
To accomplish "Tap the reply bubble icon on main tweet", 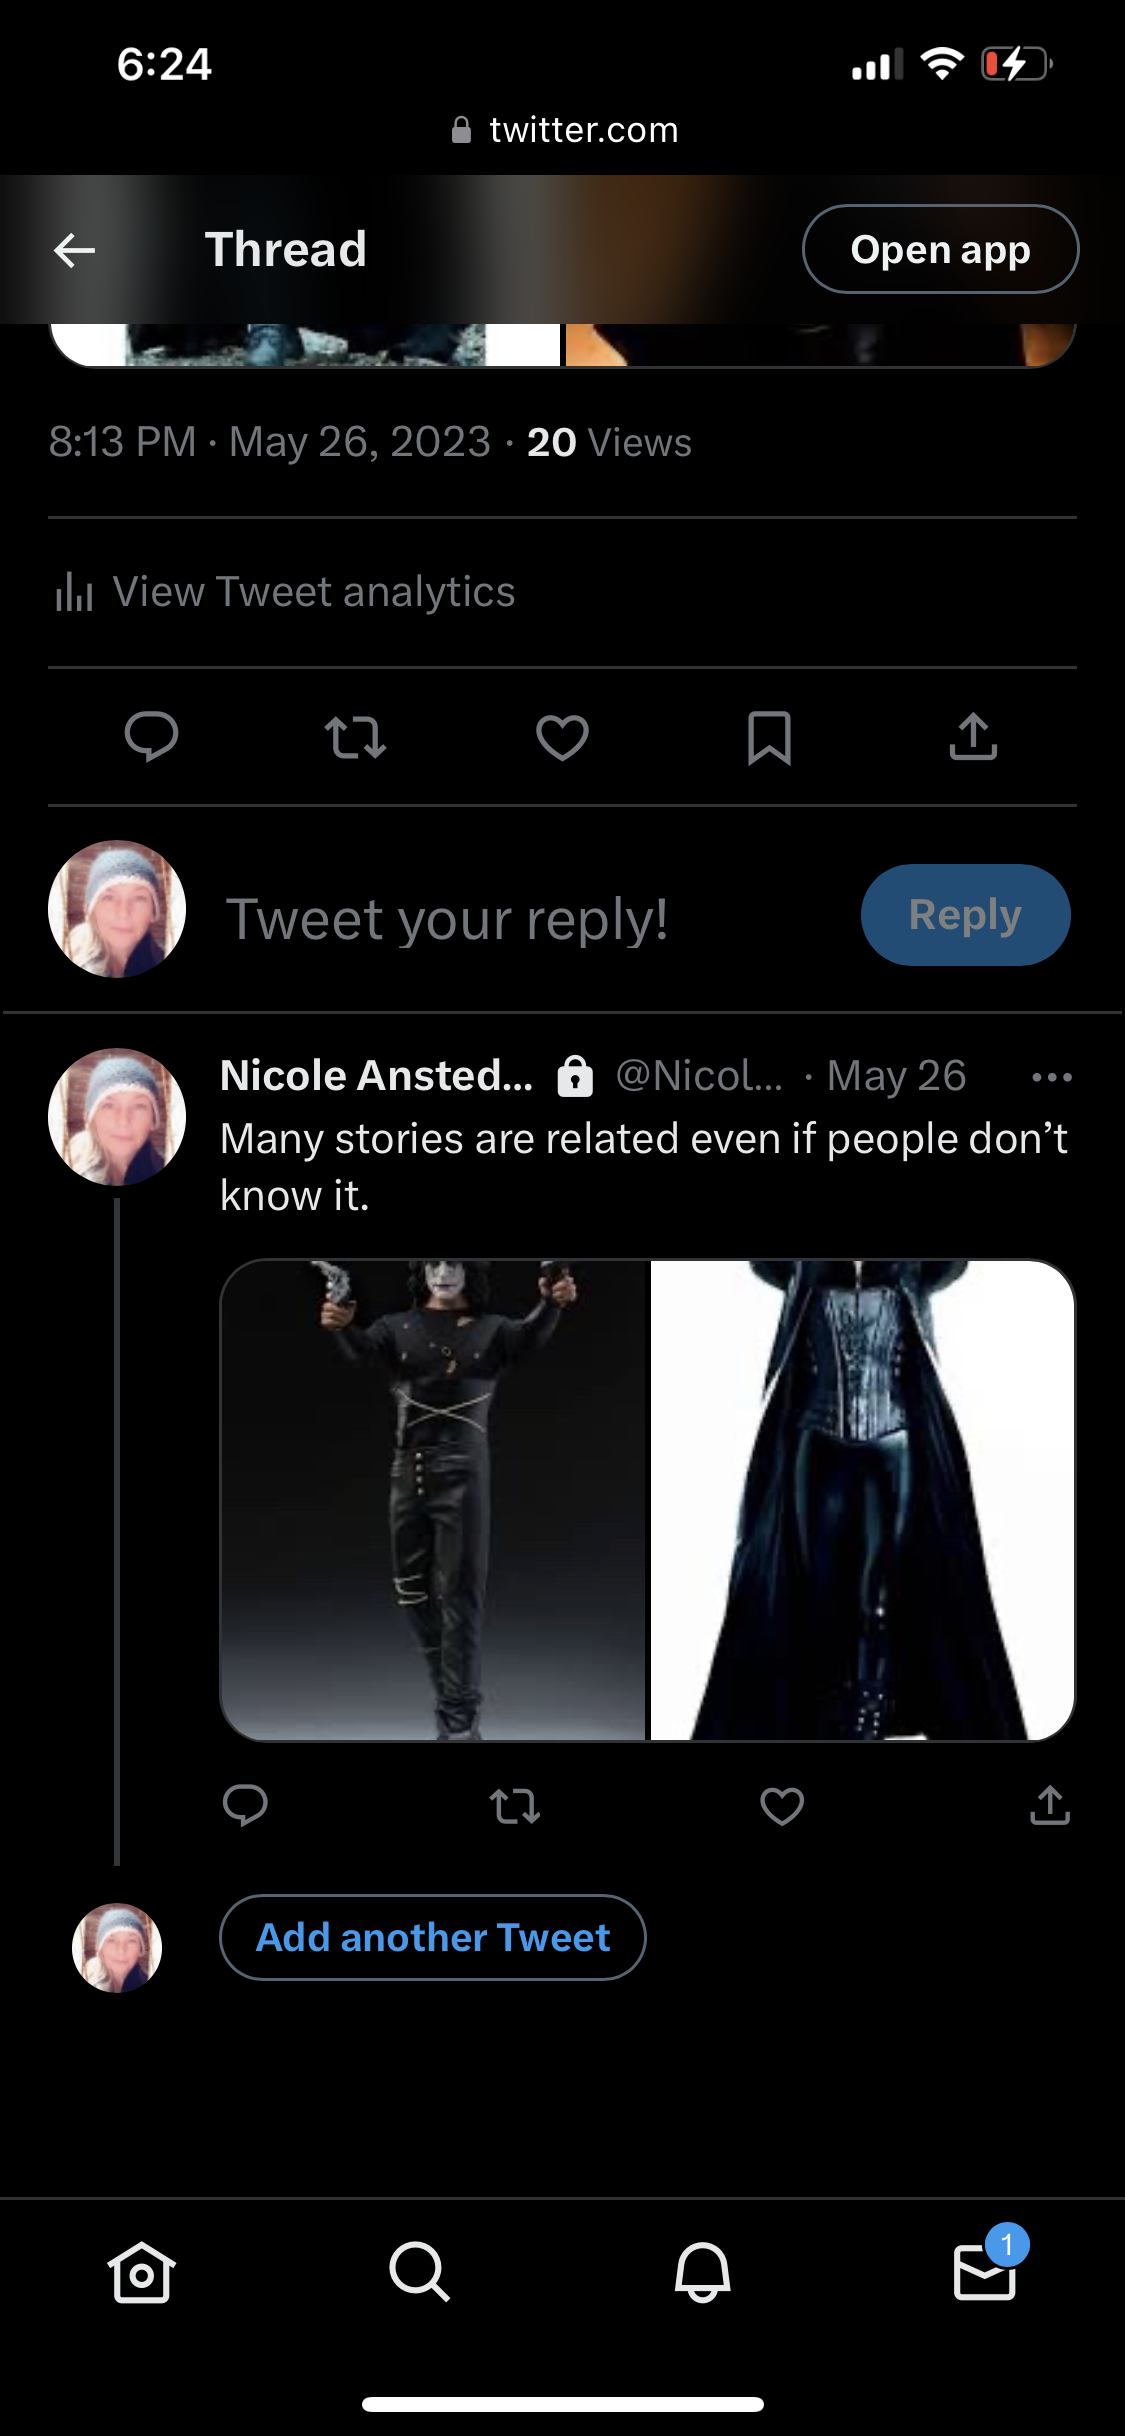I will point(151,738).
